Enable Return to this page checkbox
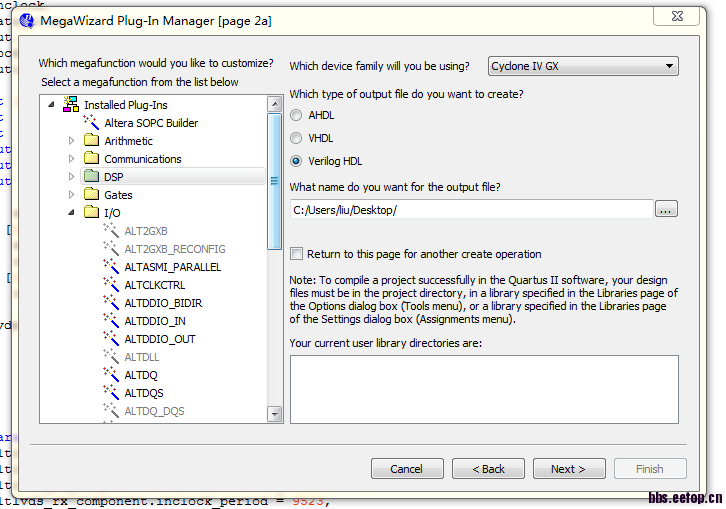This screenshot has width=726, height=509. click(296, 254)
